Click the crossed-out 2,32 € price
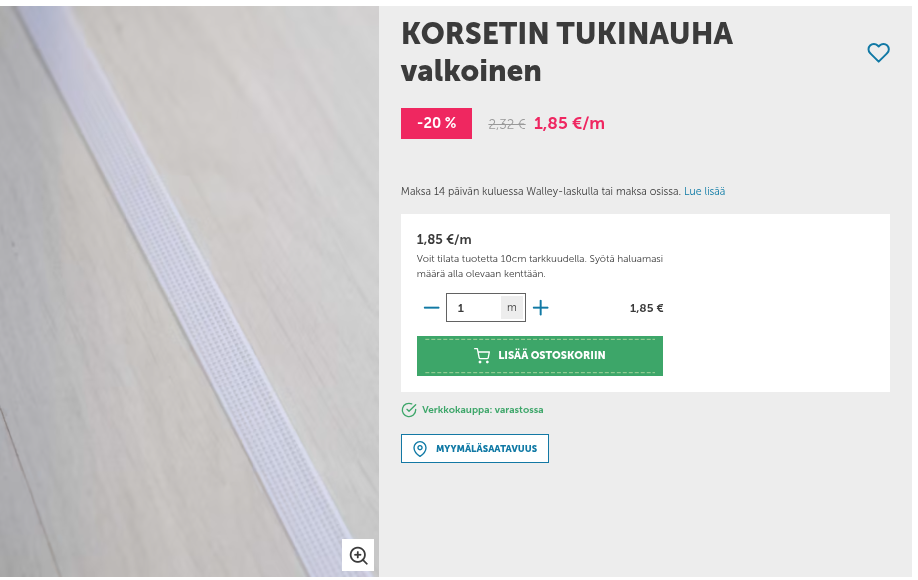 pos(506,124)
